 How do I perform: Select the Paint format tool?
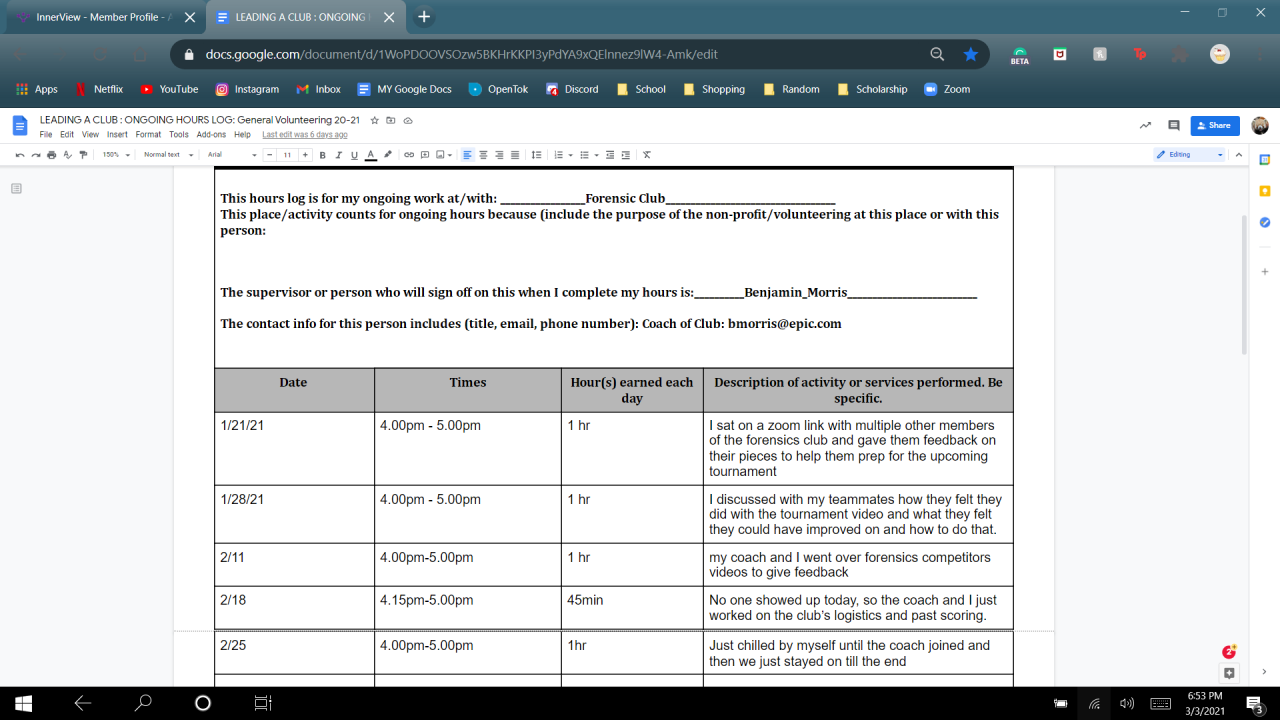[x=83, y=155]
